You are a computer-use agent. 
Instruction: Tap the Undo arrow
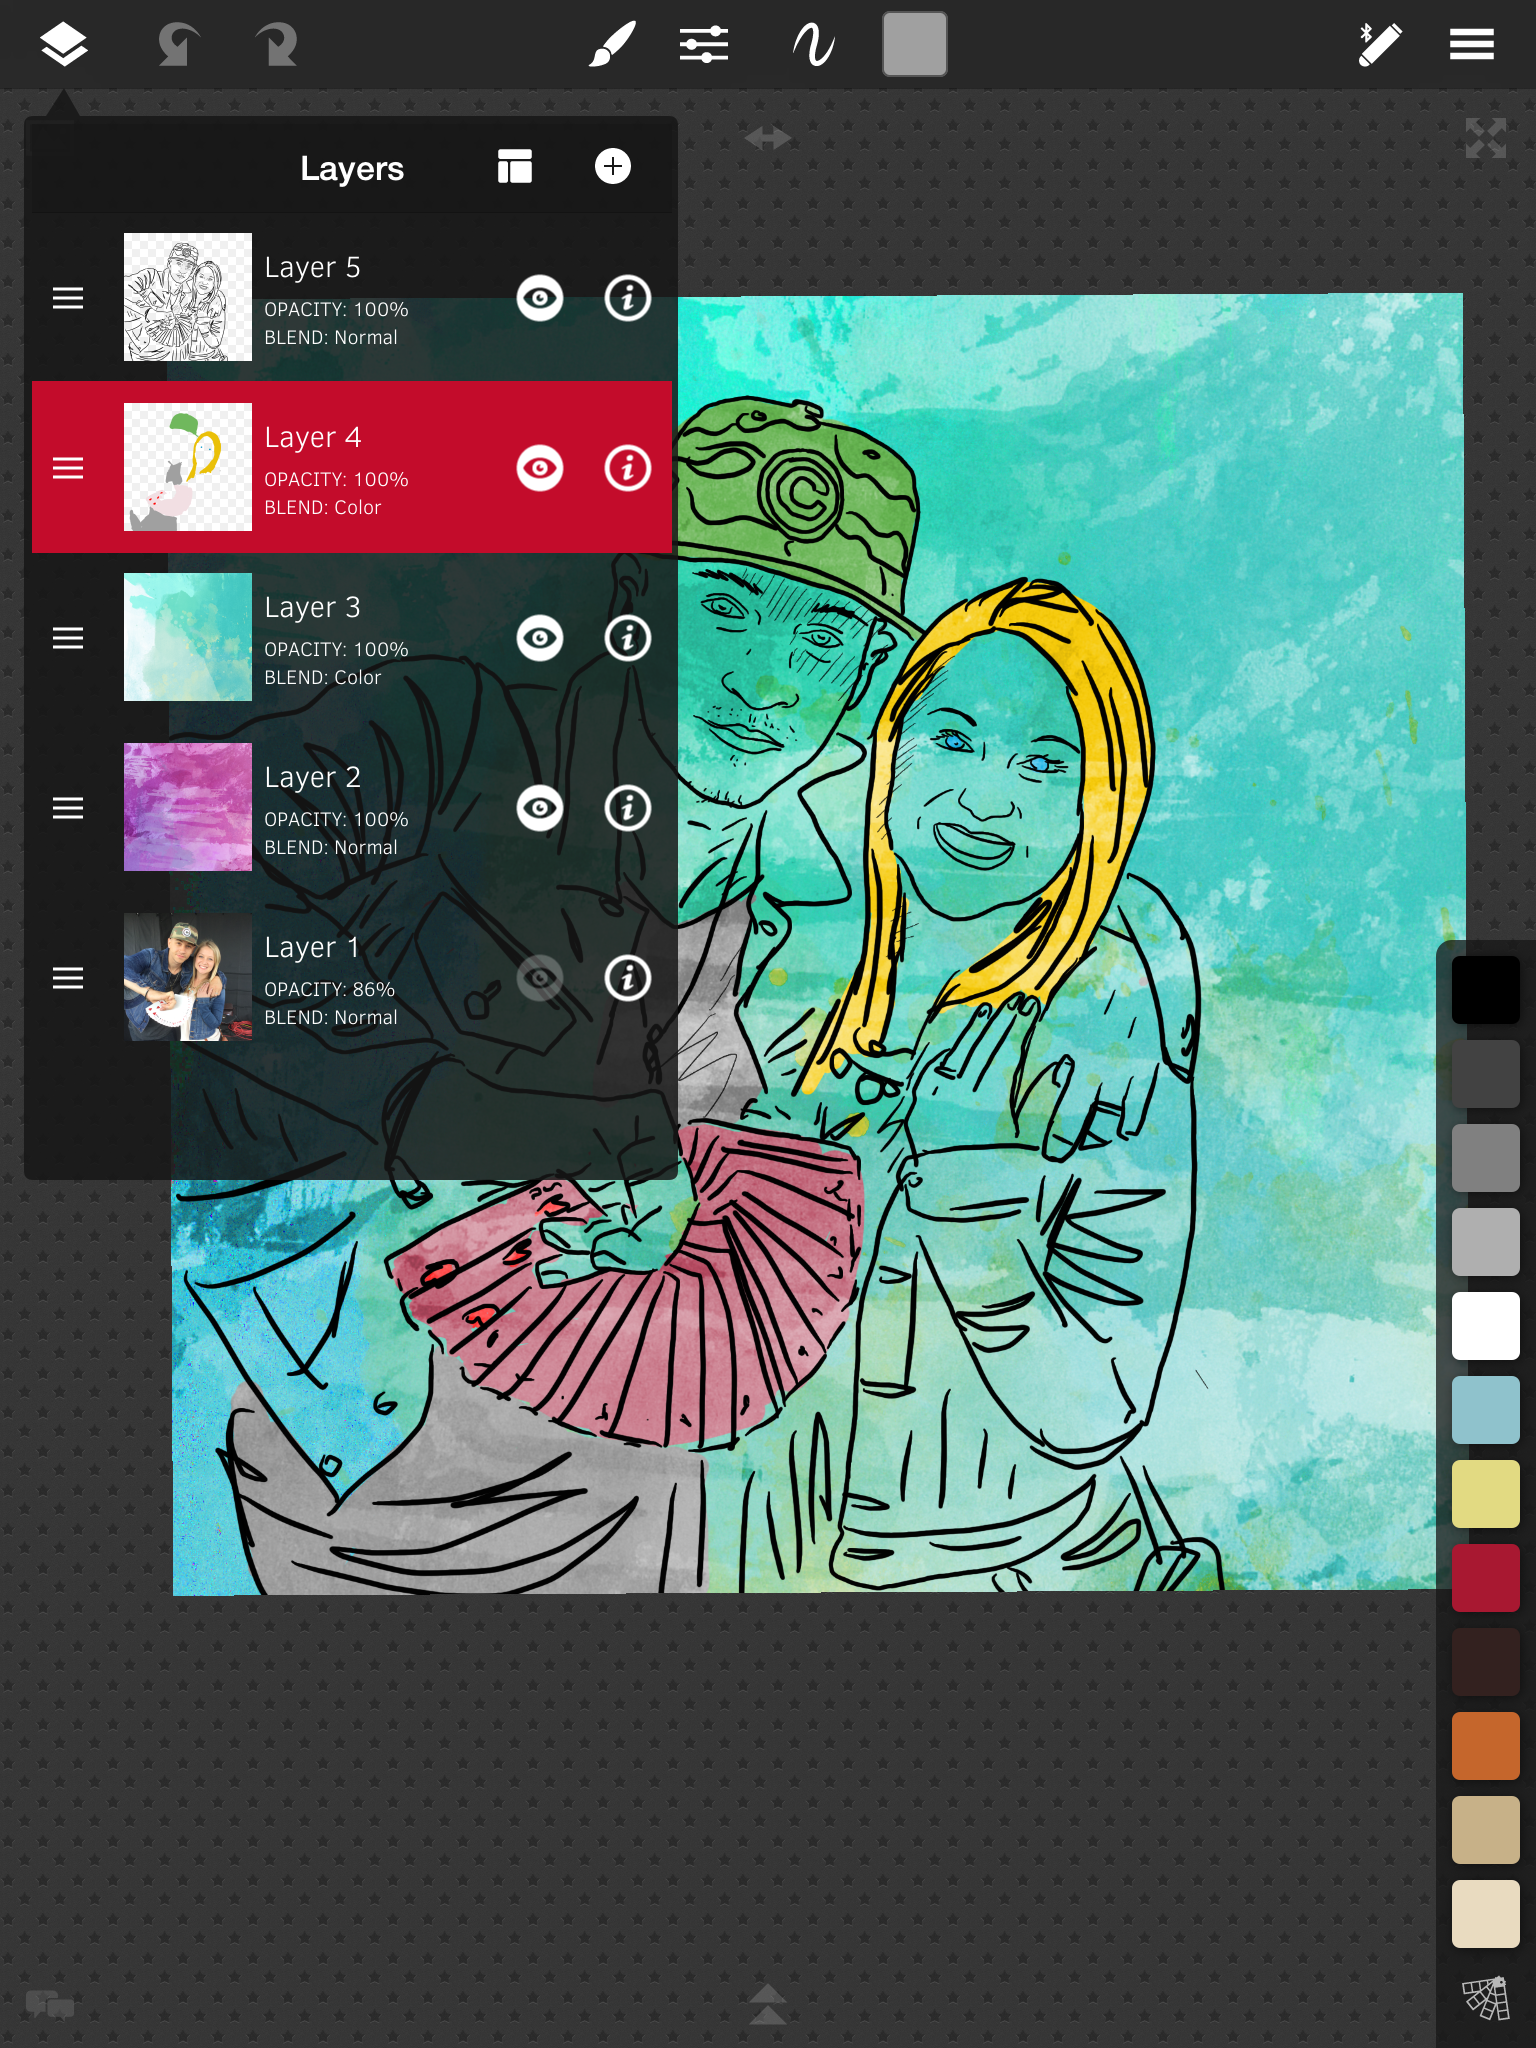(178, 45)
